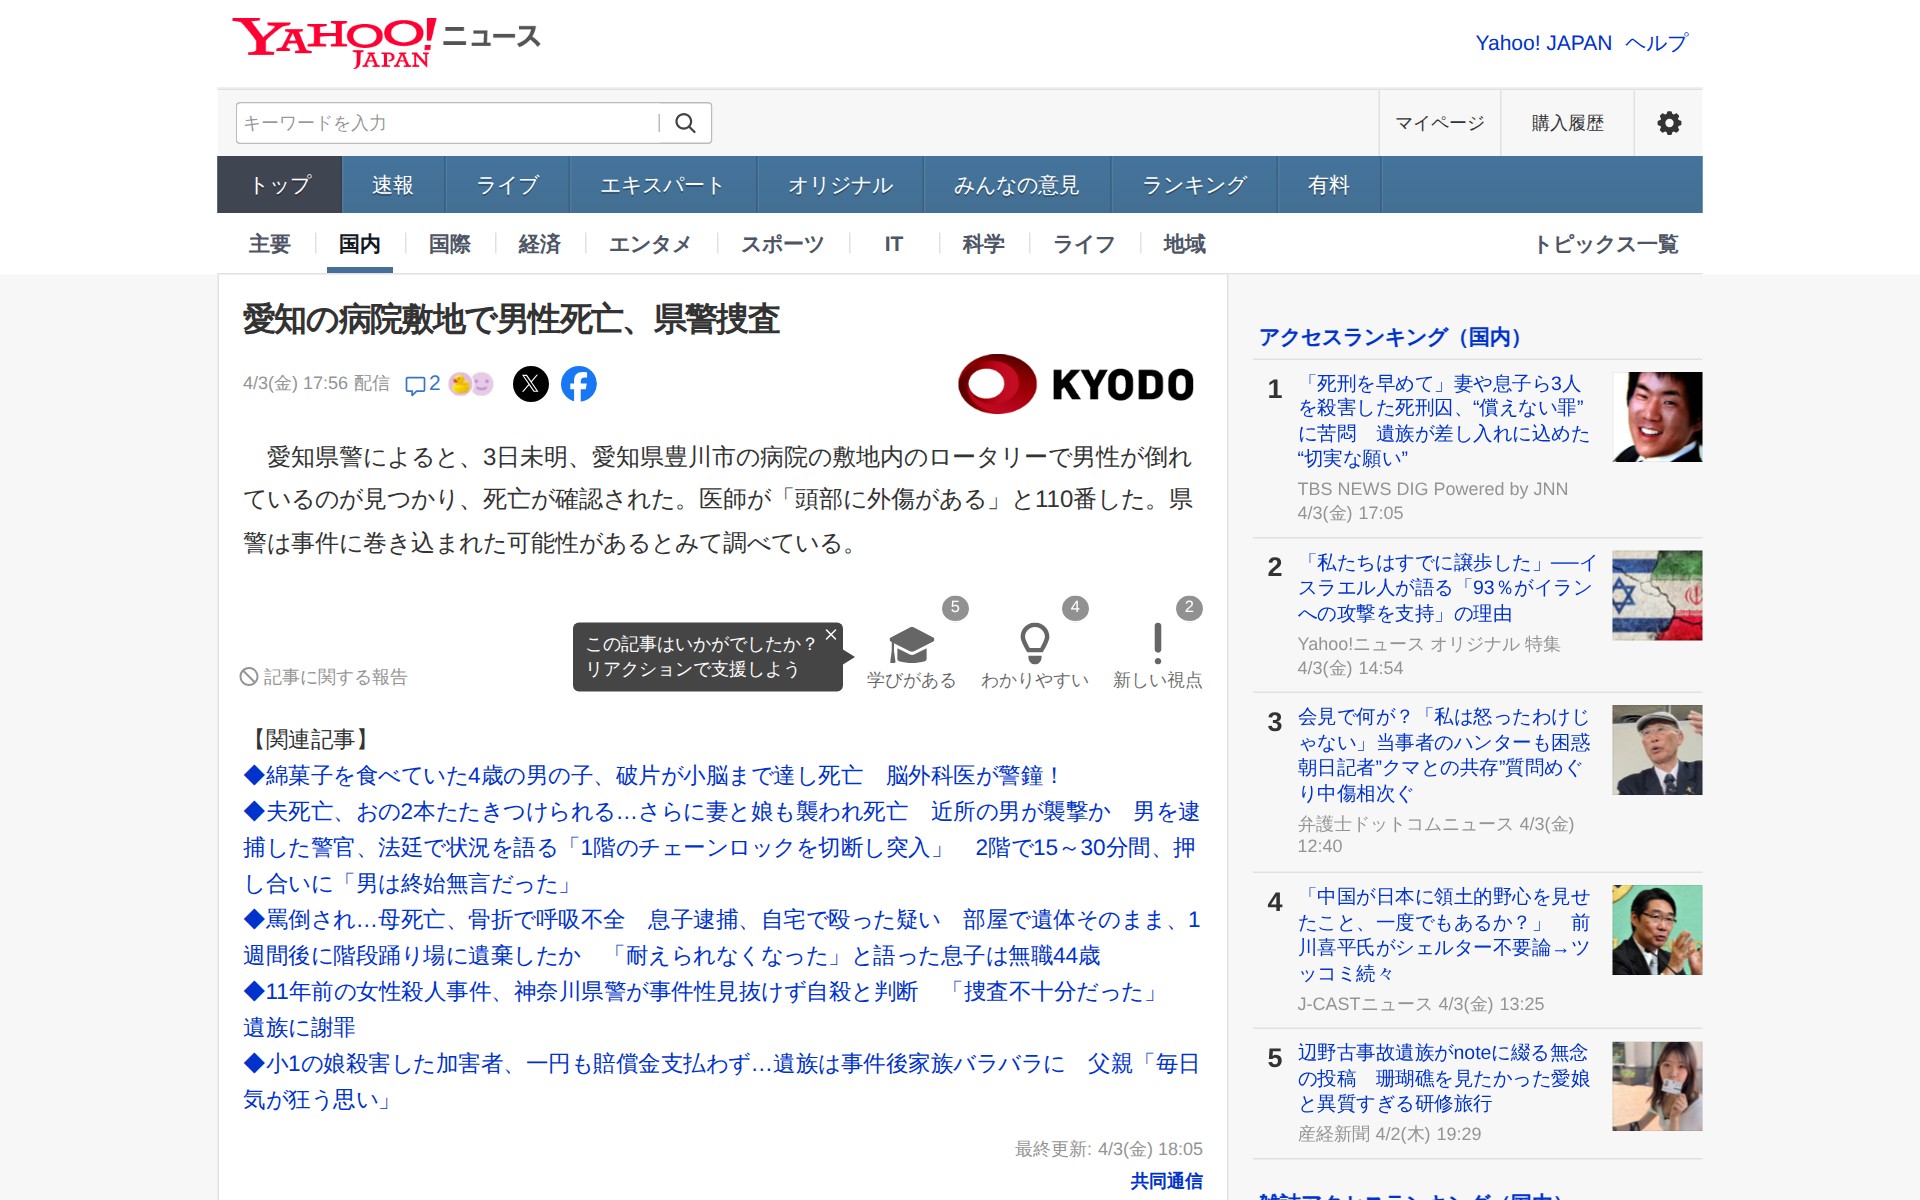Viewport: 1920px width, 1200px height.
Task: Open the 共同通信 source link
Action: [x=1166, y=1181]
